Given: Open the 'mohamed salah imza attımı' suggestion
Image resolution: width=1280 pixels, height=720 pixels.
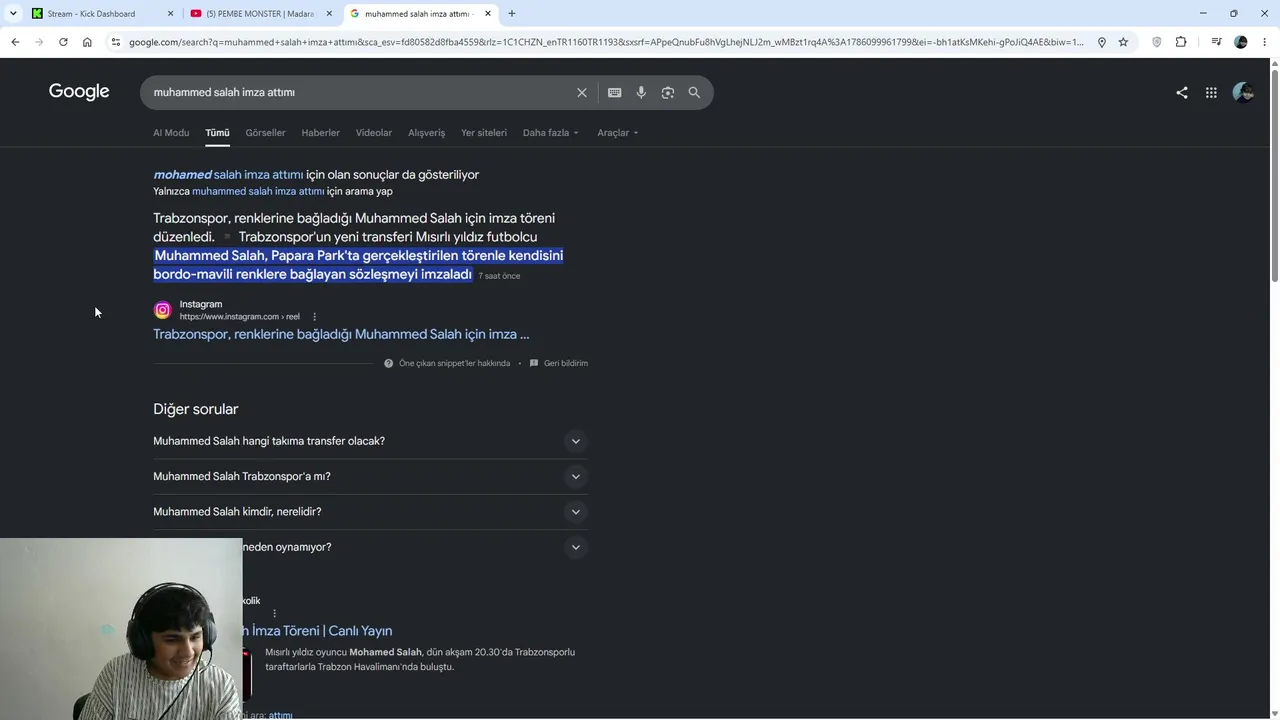Looking at the screenshot, I should 228,175.
